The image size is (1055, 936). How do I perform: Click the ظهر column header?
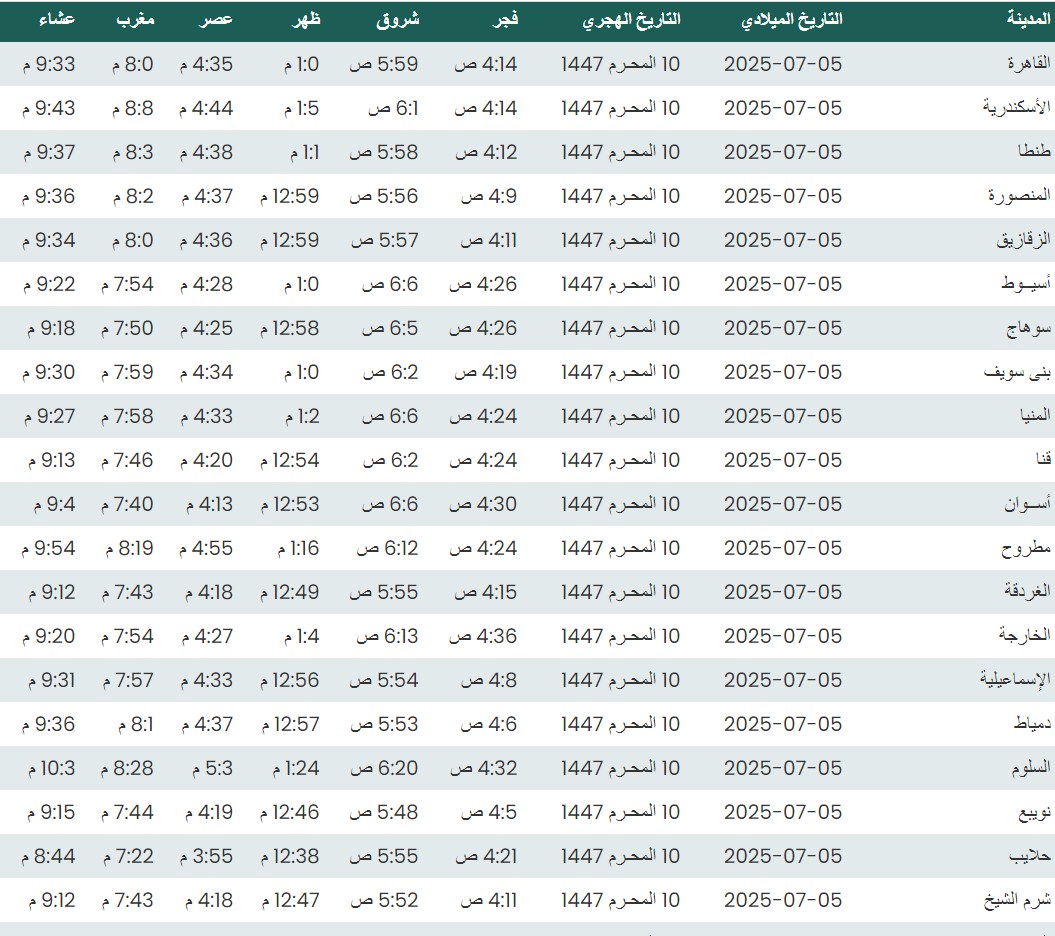coord(304,19)
